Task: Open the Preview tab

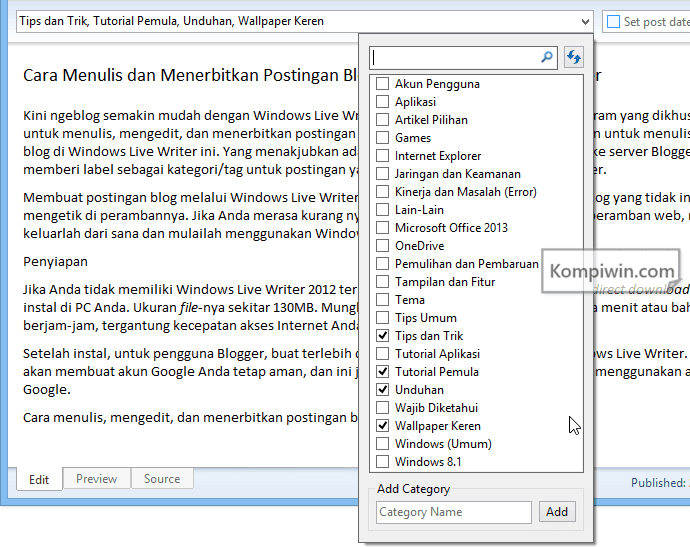Action: coord(96,478)
